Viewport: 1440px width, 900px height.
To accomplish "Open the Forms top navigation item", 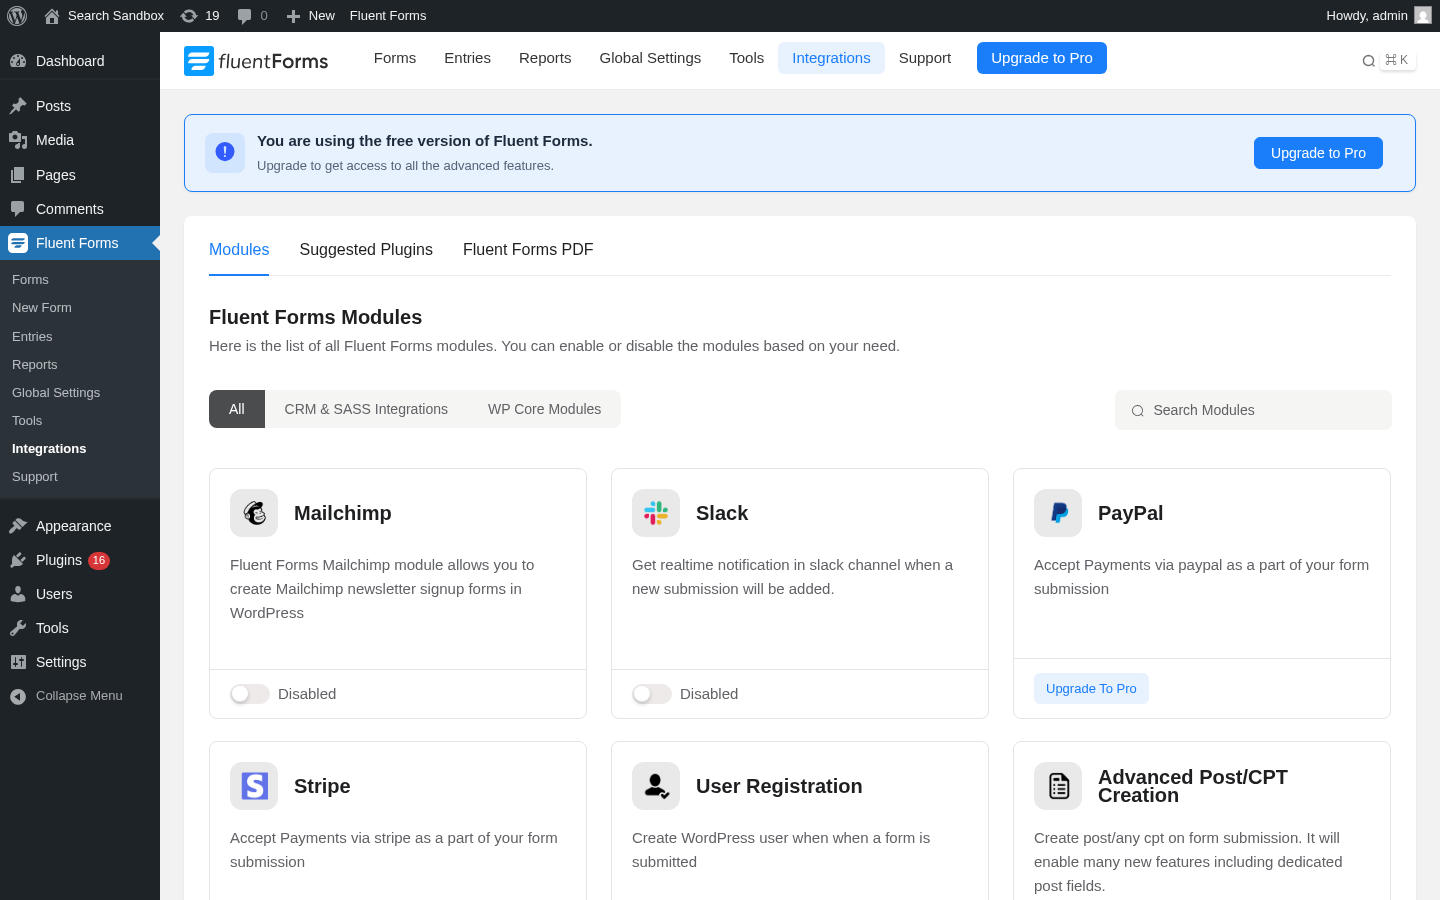I will pos(395,58).
